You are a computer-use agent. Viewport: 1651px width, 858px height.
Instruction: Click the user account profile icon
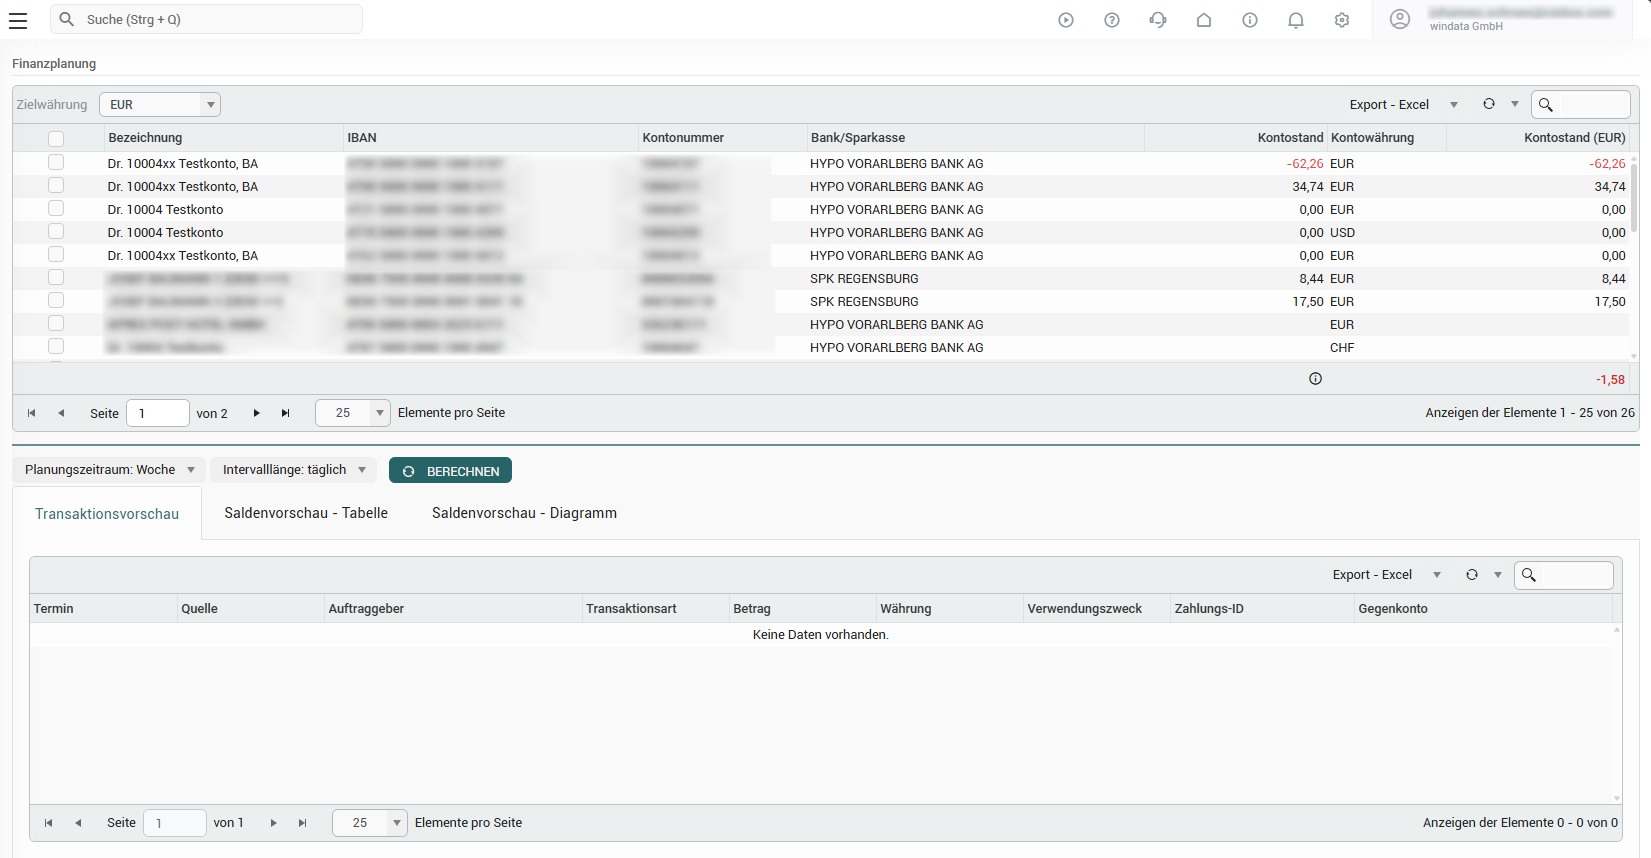click(1400, 19)
